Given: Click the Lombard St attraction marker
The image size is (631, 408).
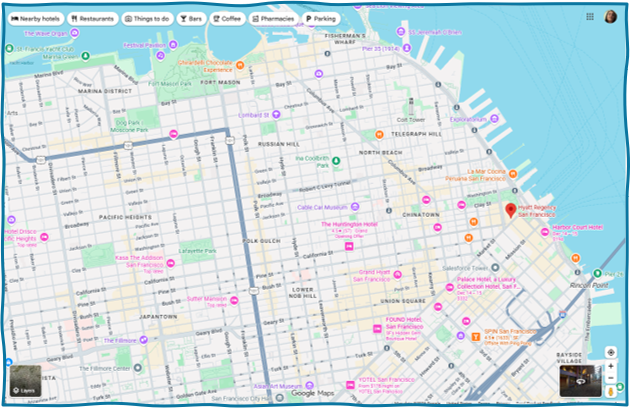Looking at the screenshot, I should 276,115.
